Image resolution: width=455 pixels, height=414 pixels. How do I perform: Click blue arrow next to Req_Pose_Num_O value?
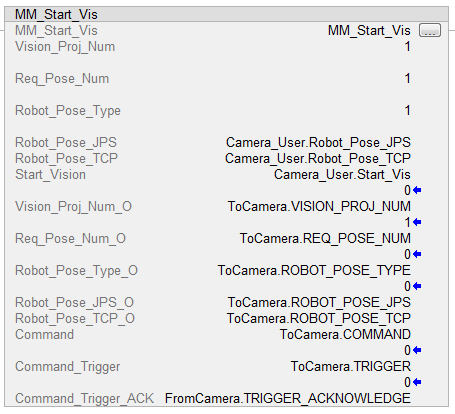pyautogui.click(x=417, y=254)
